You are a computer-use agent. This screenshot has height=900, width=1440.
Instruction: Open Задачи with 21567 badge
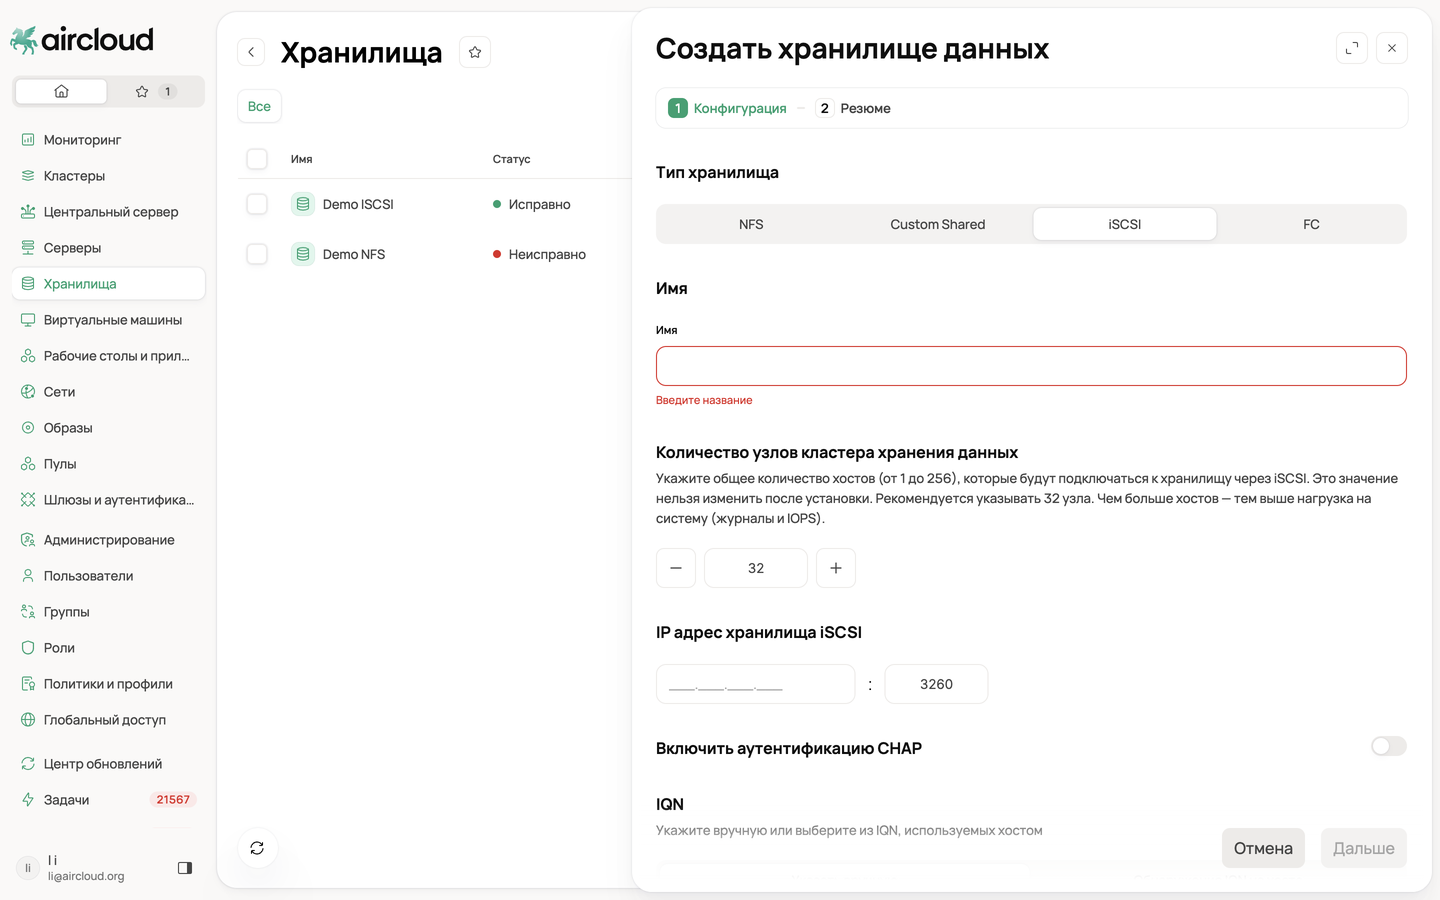tap(108, 800)
